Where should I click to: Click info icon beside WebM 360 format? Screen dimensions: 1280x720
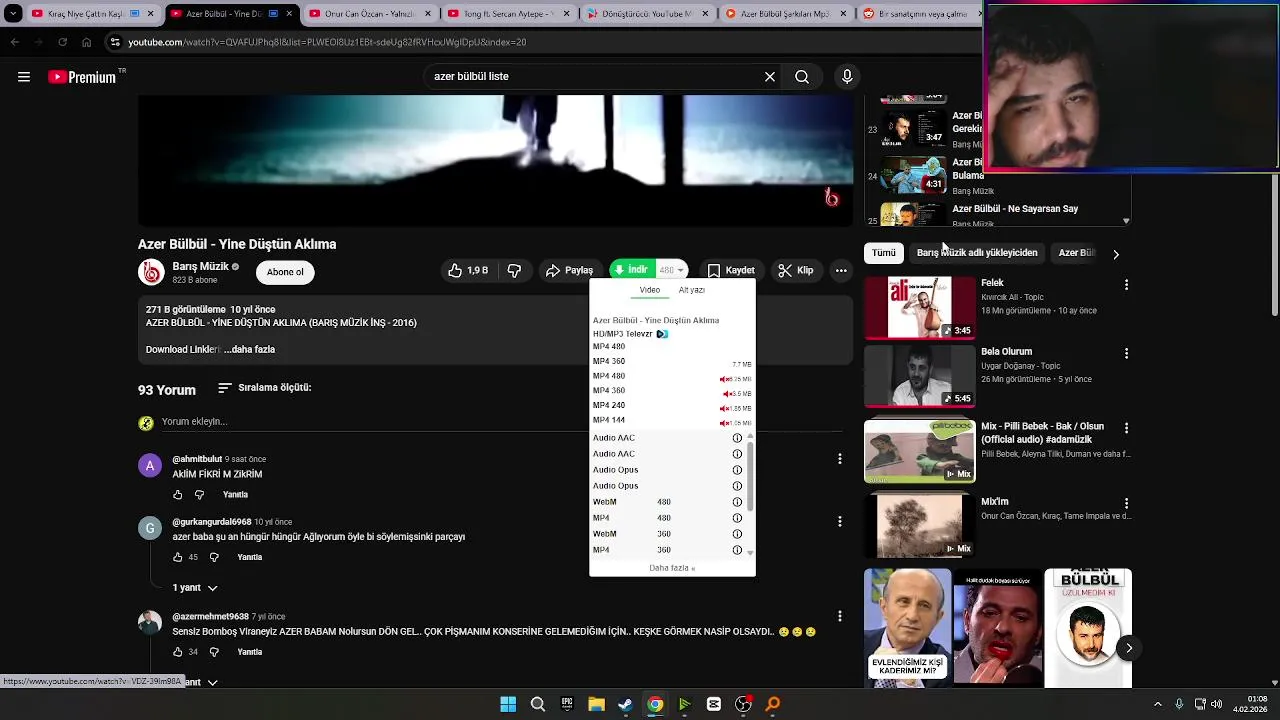pos(737,534)
